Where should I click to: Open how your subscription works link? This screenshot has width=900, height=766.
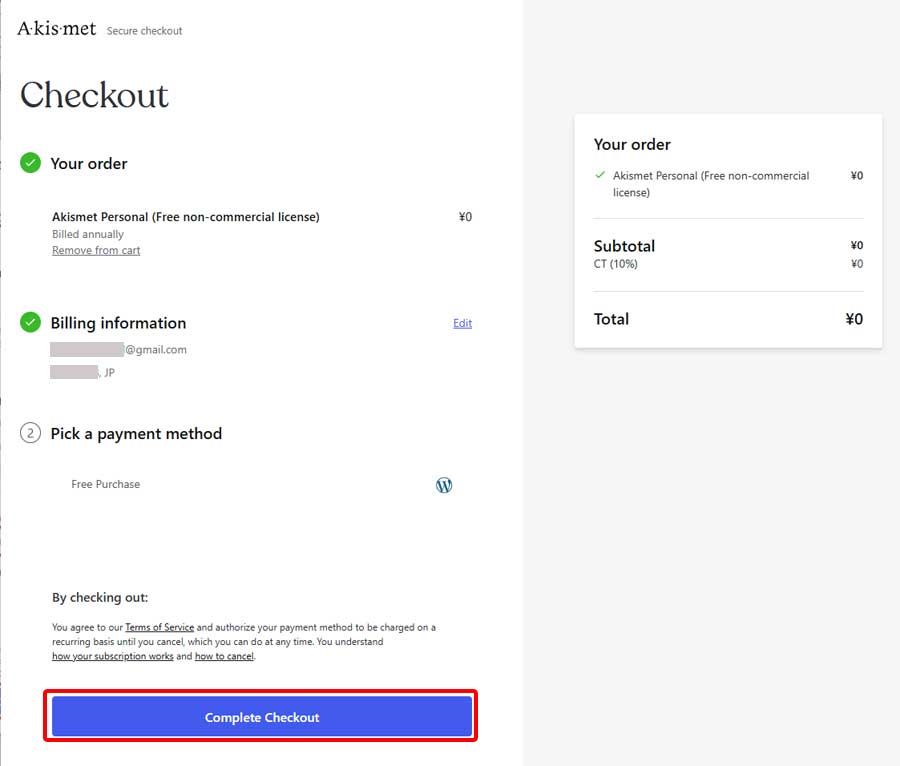113,656
